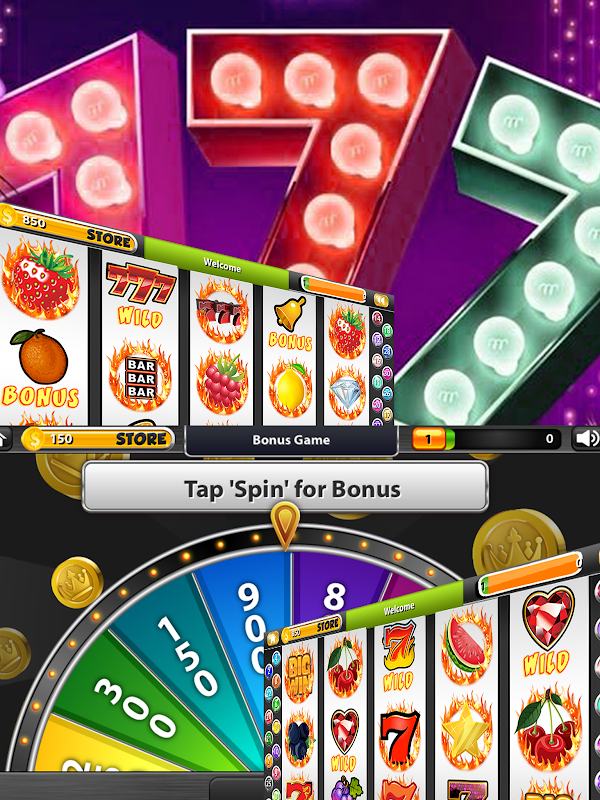The height and width of the screenshot is (800, 600).
Task: Click the level progress bar showing 0
Action: coord(504,439)
